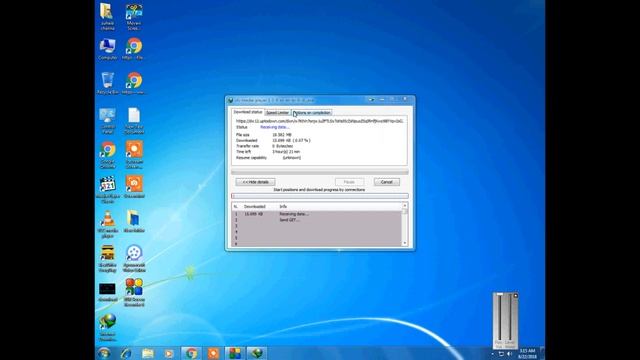
Task: Show hidden tray icons arrow
Action: pos(493,354)
